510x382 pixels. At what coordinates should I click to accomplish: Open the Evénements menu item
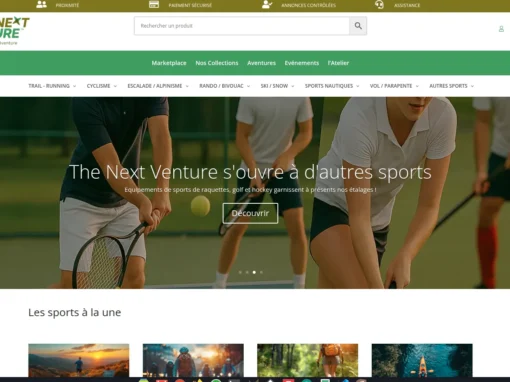302,63
